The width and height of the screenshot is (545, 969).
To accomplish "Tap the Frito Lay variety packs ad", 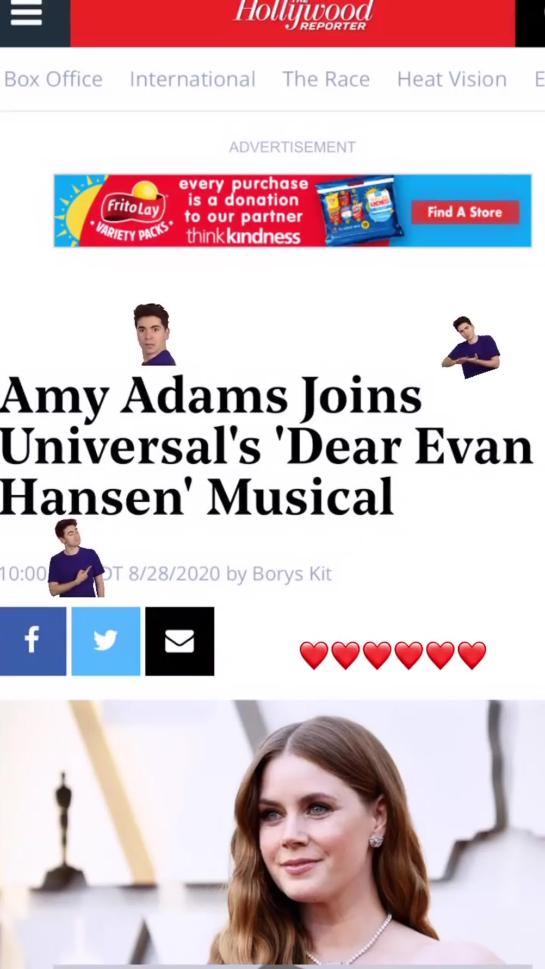I will pyautogui.click(x=292, y=211).
